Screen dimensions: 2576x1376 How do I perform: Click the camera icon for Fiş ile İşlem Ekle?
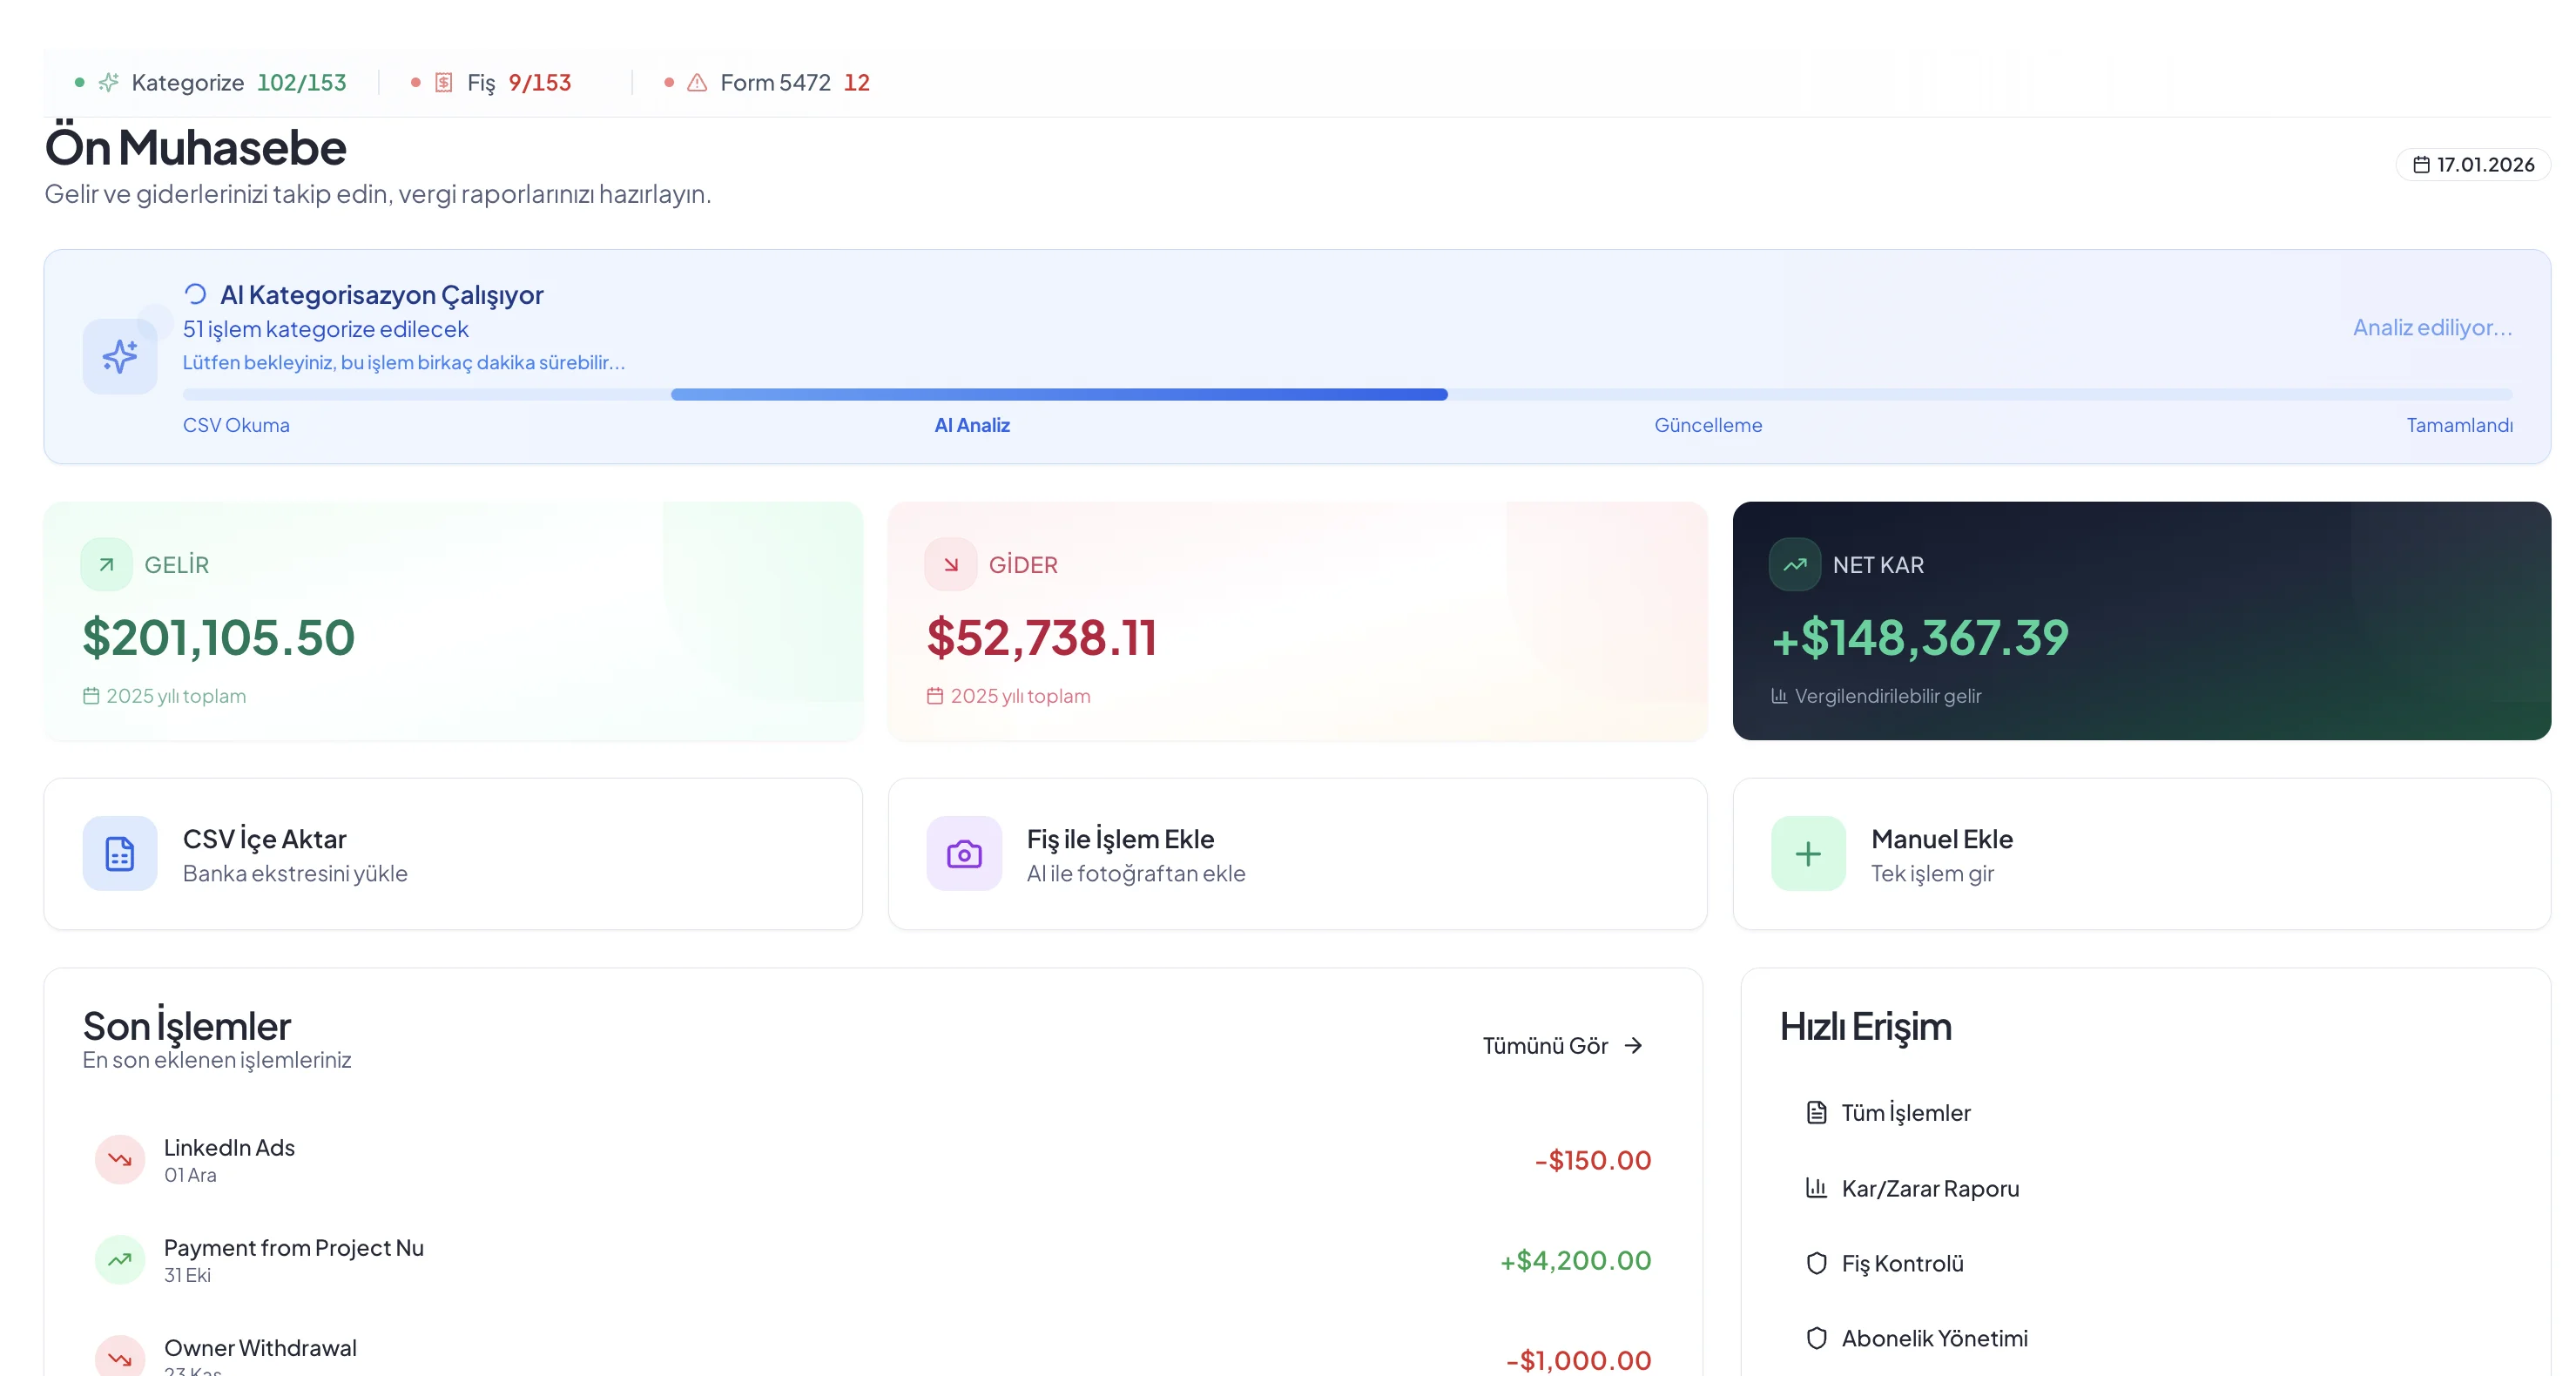pos(963,853)
